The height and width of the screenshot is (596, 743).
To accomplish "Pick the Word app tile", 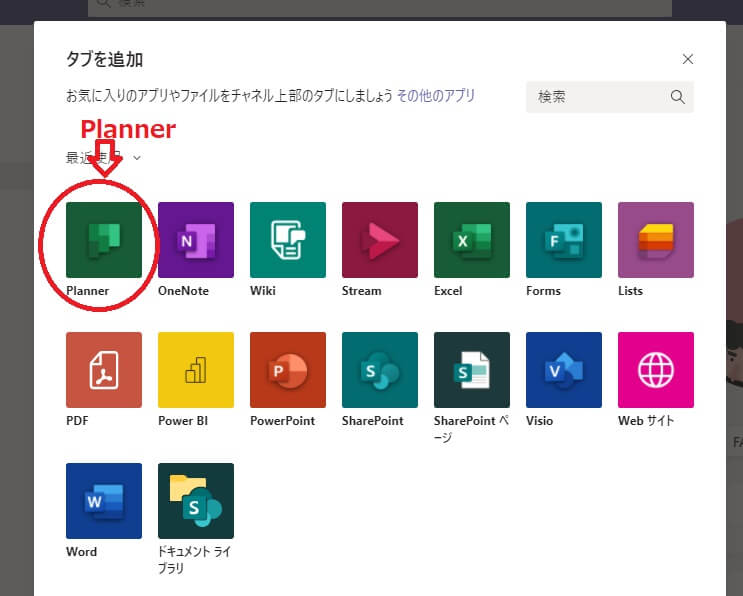I will [104, 500].
